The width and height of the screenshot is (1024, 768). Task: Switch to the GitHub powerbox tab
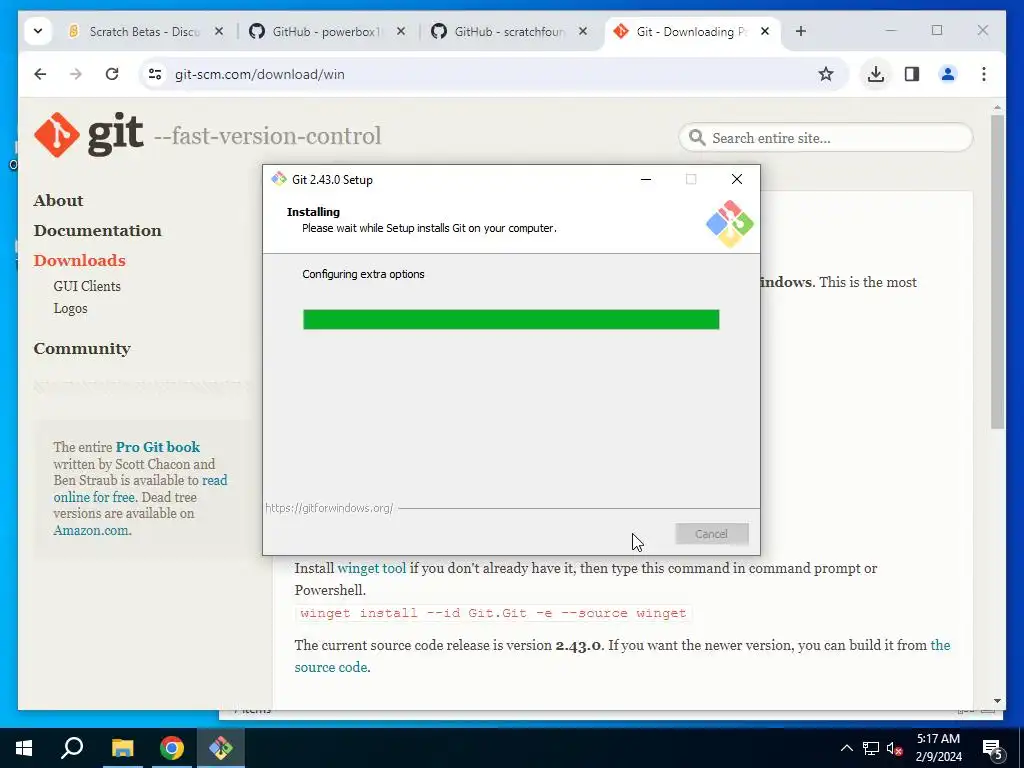(x=328, y=31)
